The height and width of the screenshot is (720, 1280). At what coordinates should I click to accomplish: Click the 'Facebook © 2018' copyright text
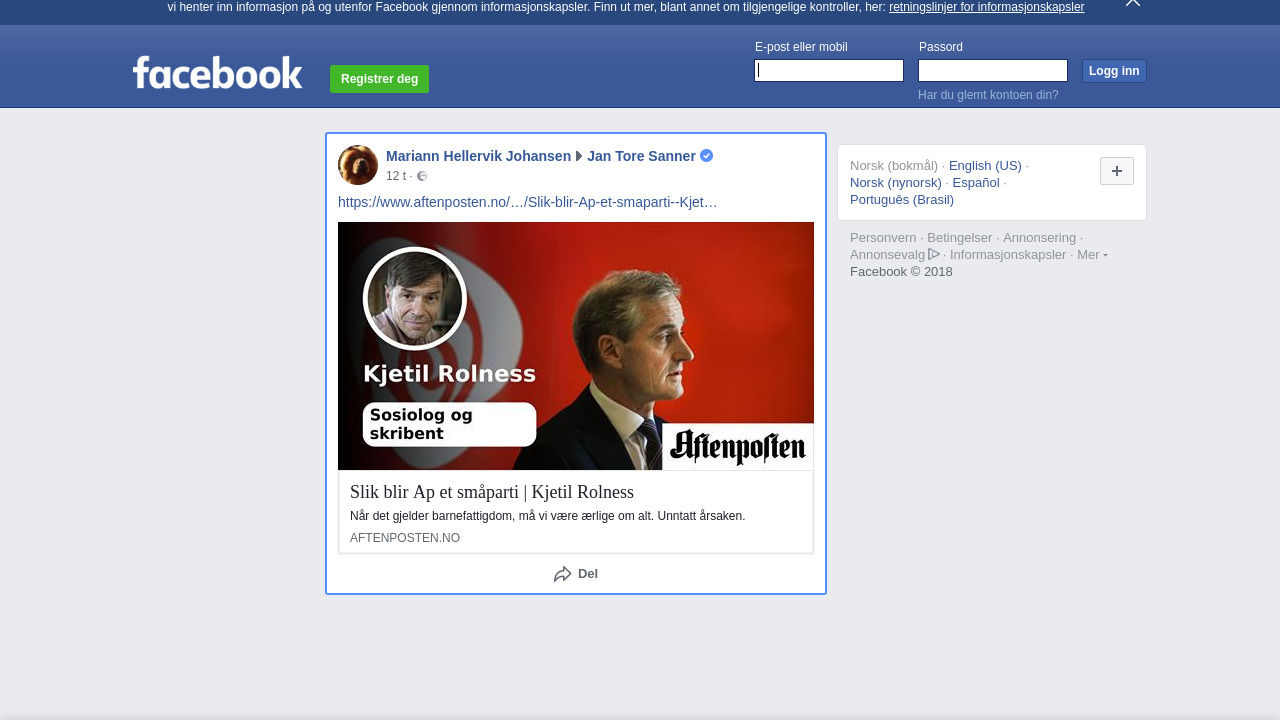pos(901,272)
